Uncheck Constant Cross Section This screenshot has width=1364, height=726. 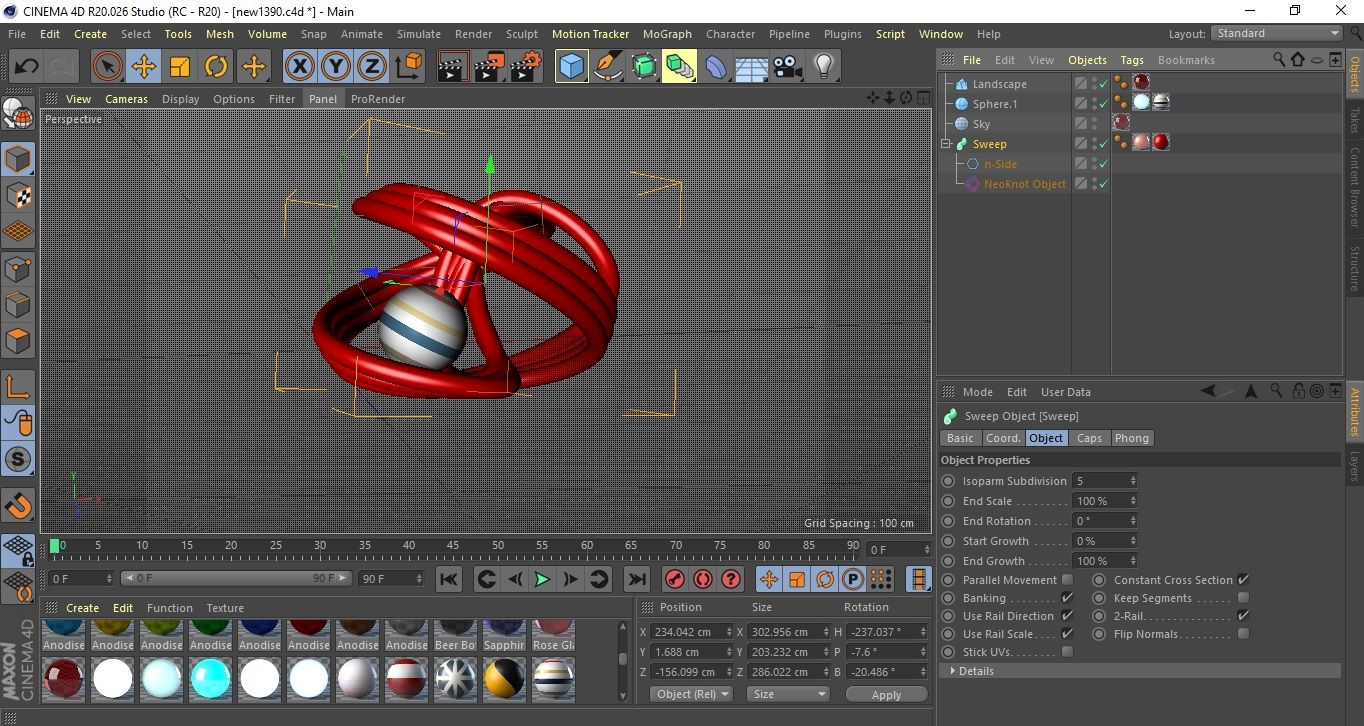pos(1243,580)
